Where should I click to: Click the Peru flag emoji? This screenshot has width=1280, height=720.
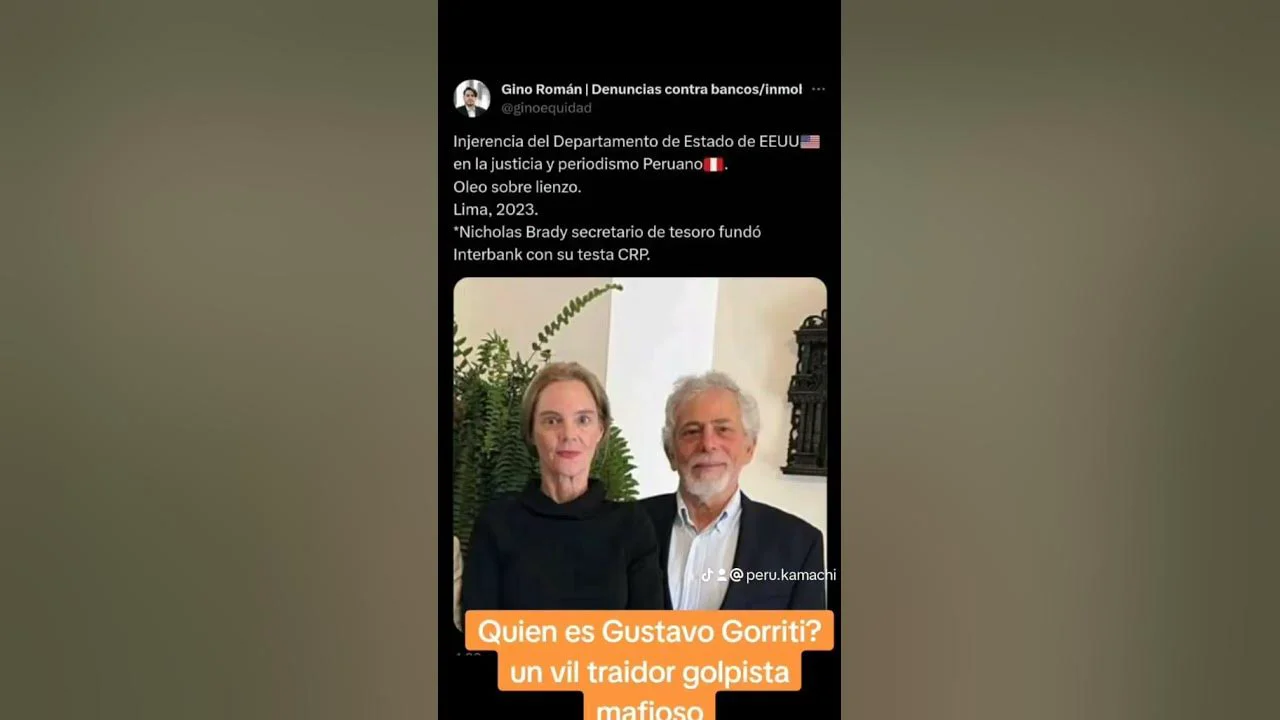click(x=713, y=164)
